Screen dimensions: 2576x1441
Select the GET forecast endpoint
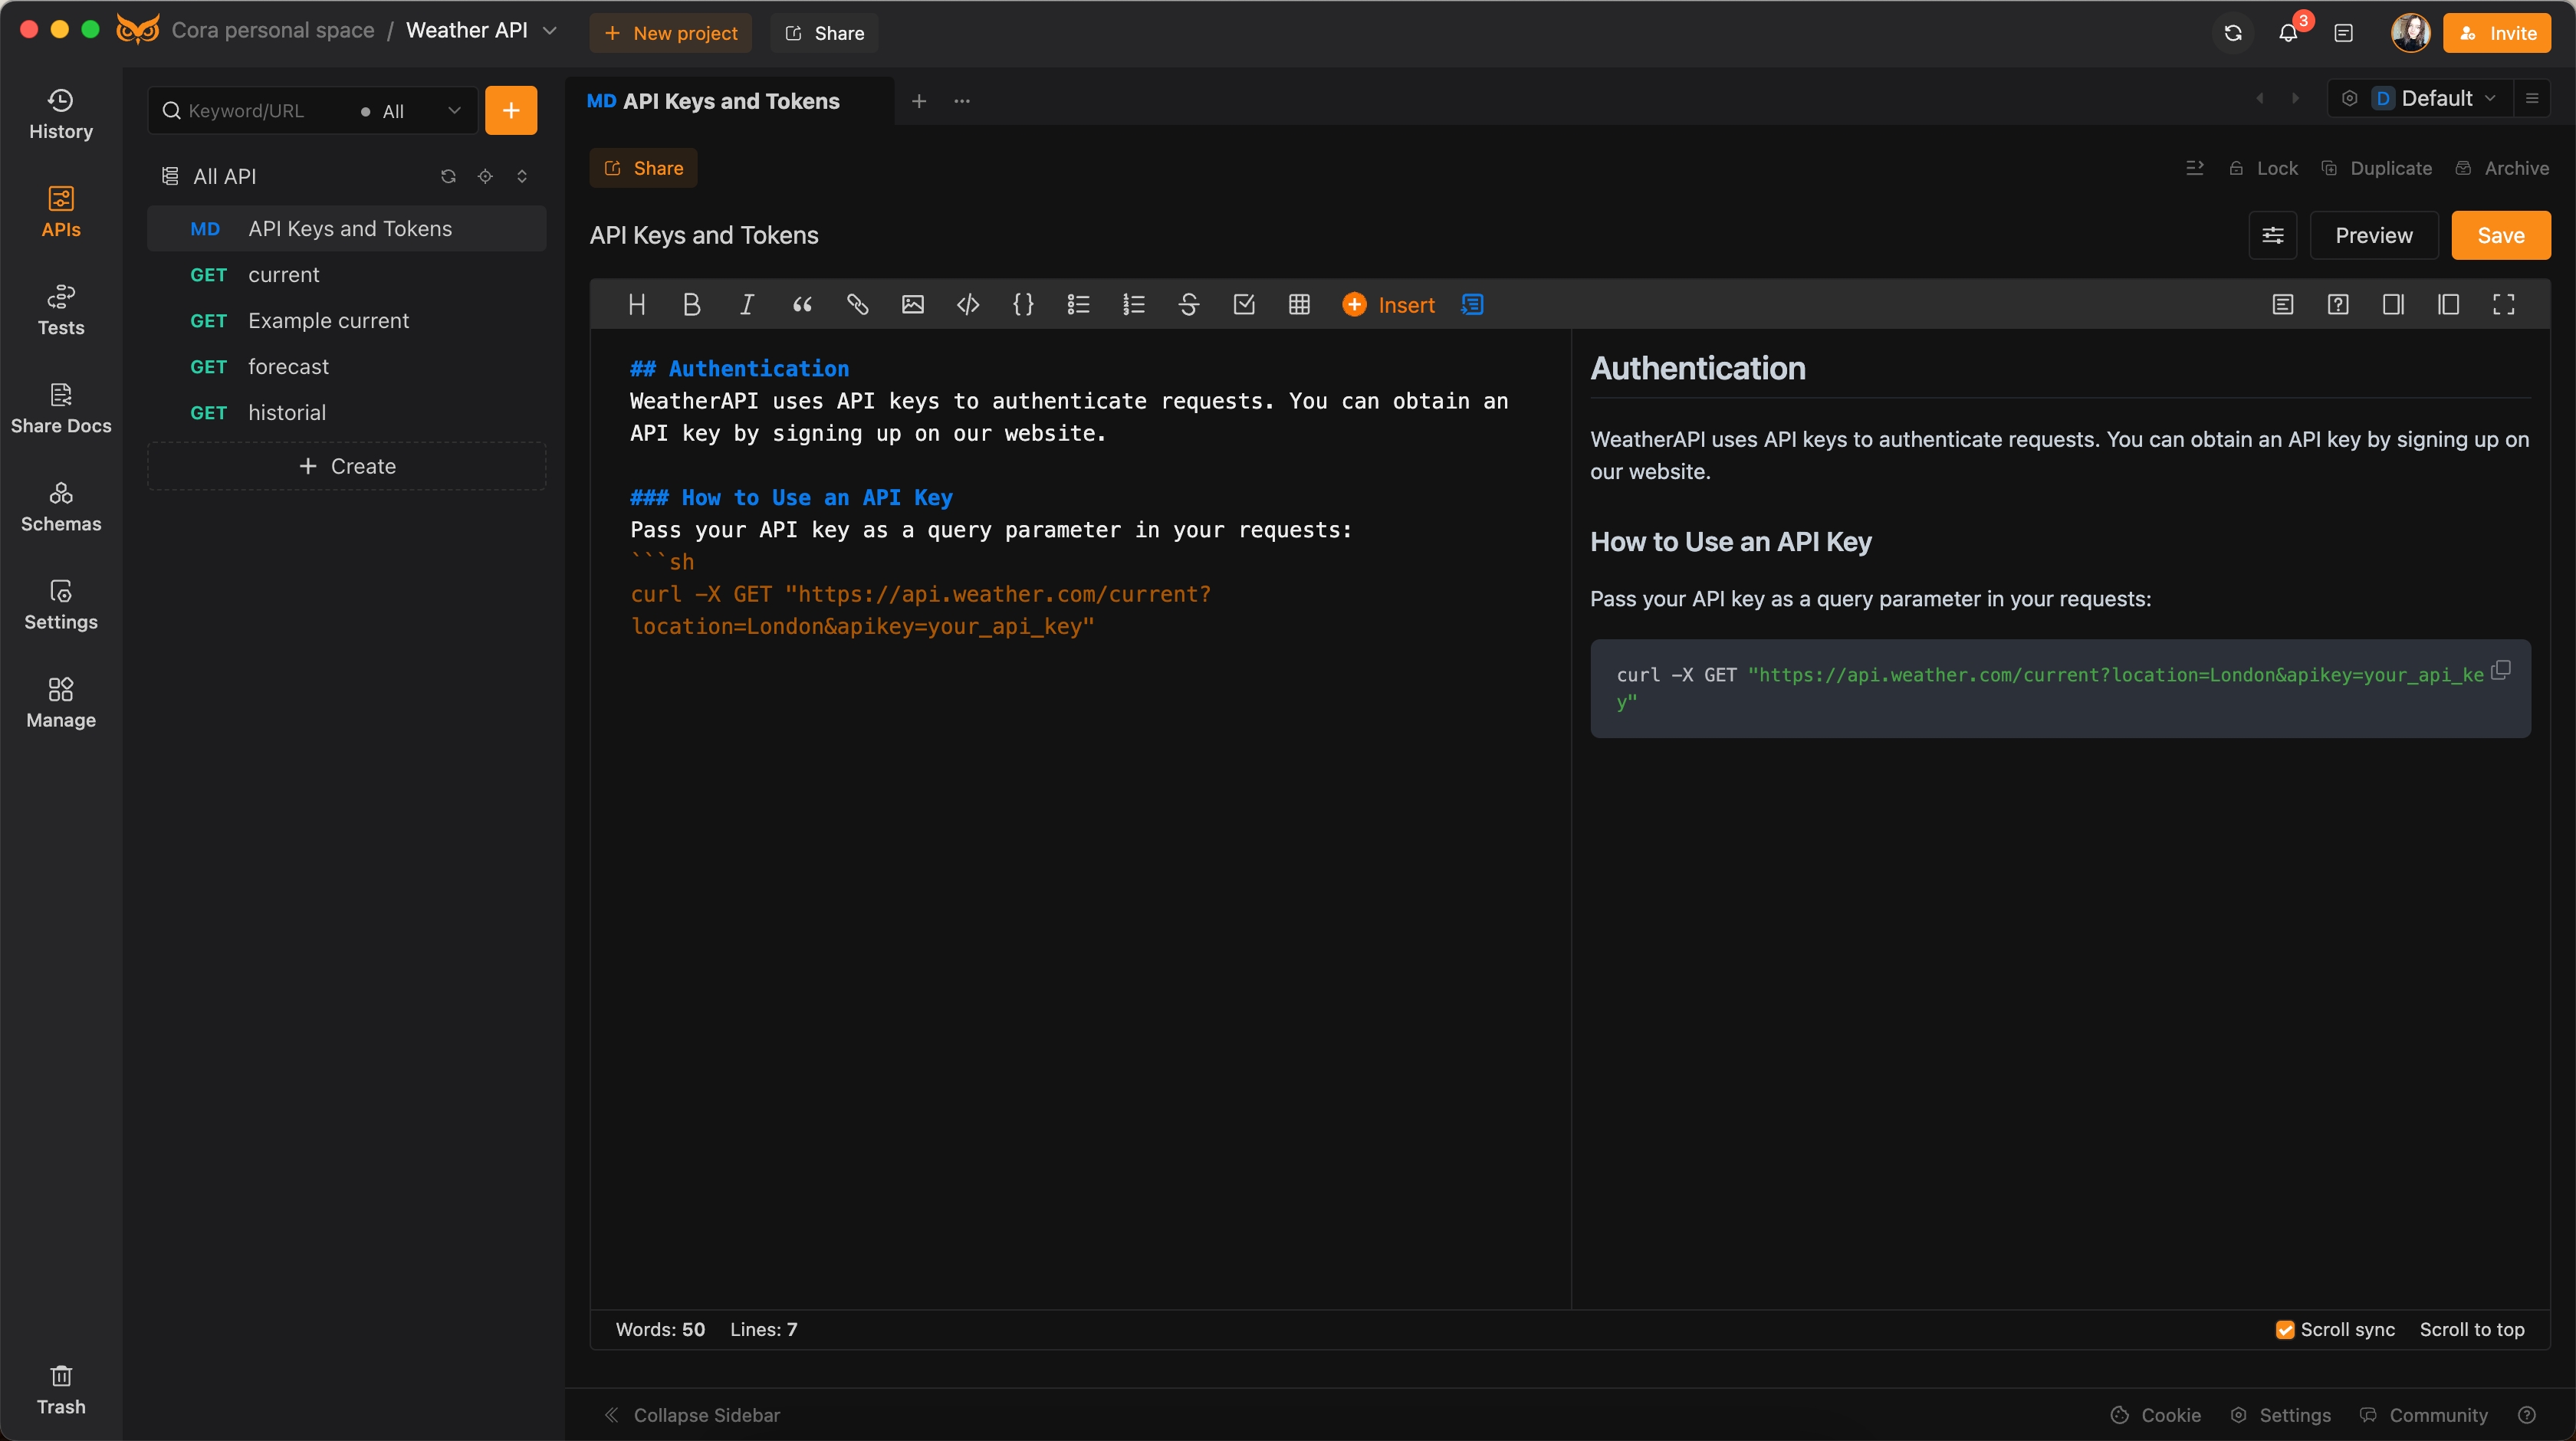pyautogui.click(x=347, y=367)
